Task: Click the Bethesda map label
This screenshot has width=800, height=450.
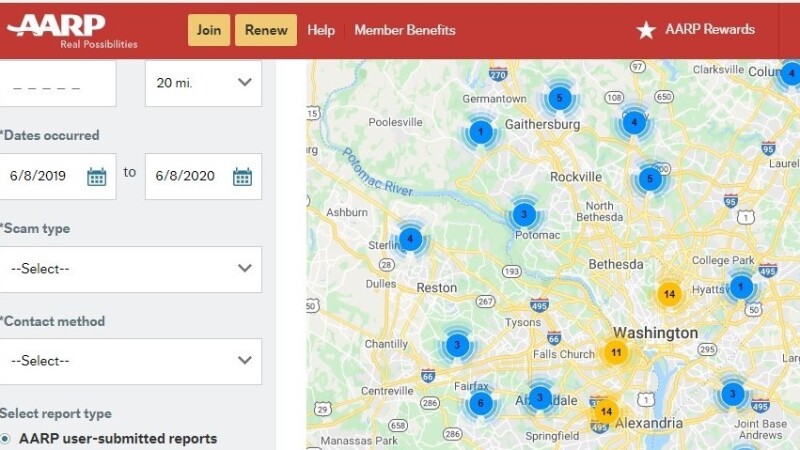Action: tap(616, 264)
